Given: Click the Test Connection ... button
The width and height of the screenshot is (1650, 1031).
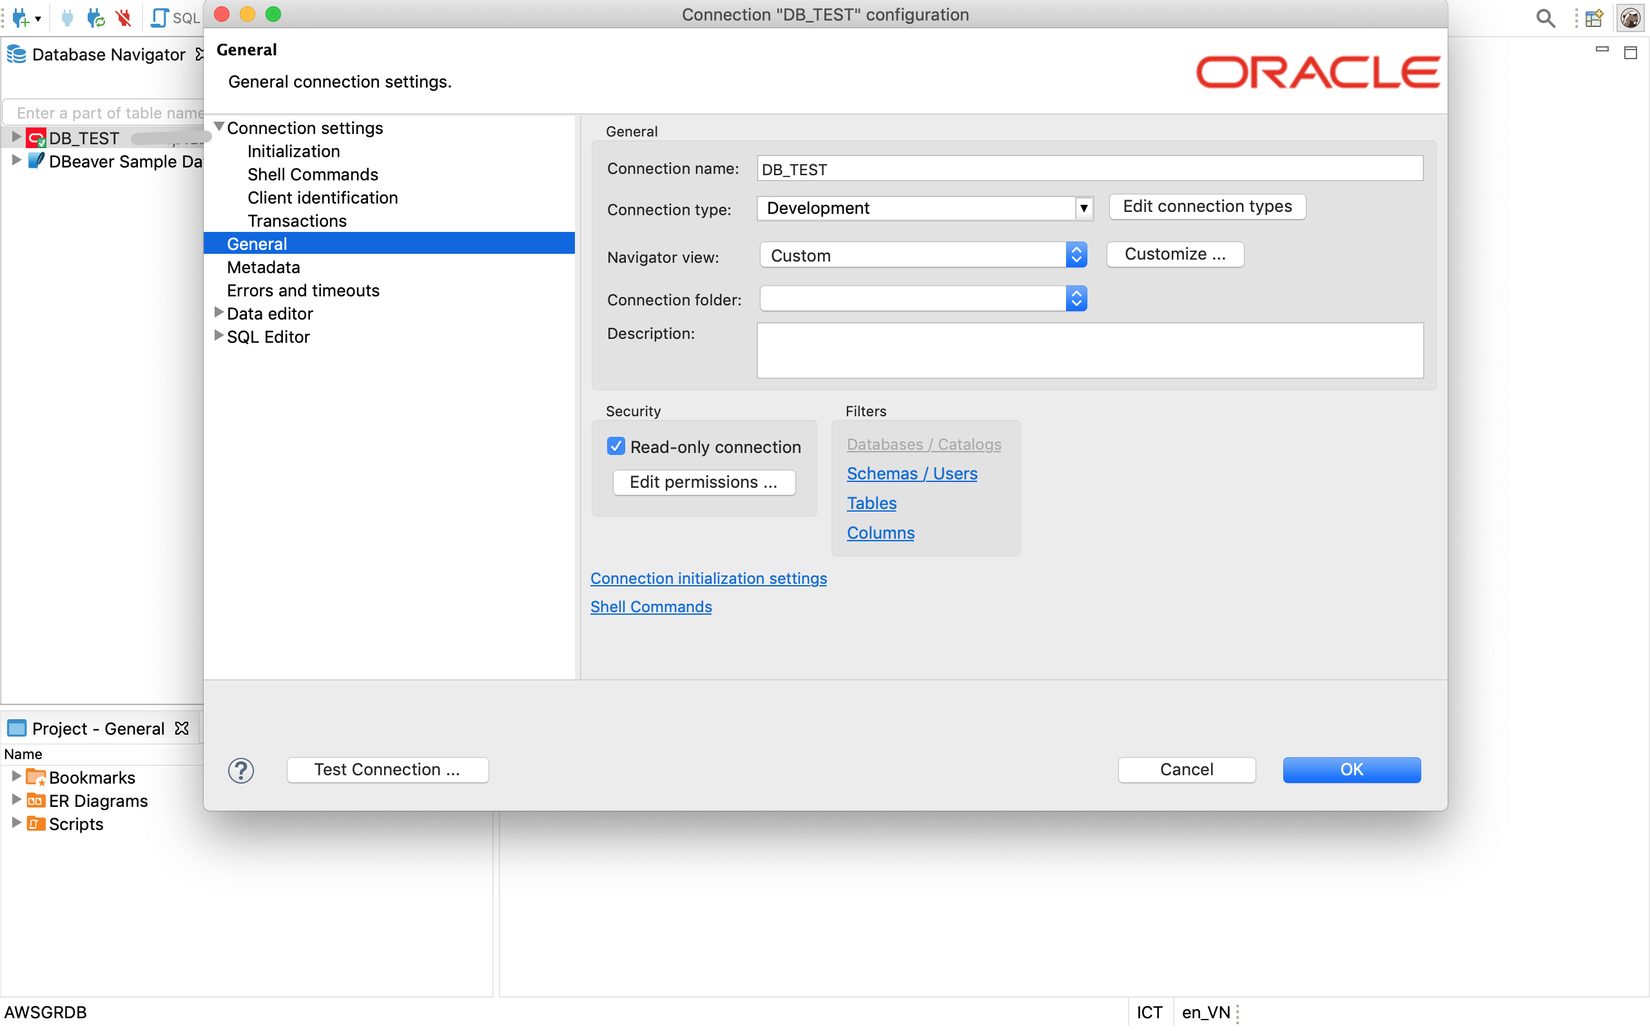Looking at the screenshot, I should tap(387, 769).
